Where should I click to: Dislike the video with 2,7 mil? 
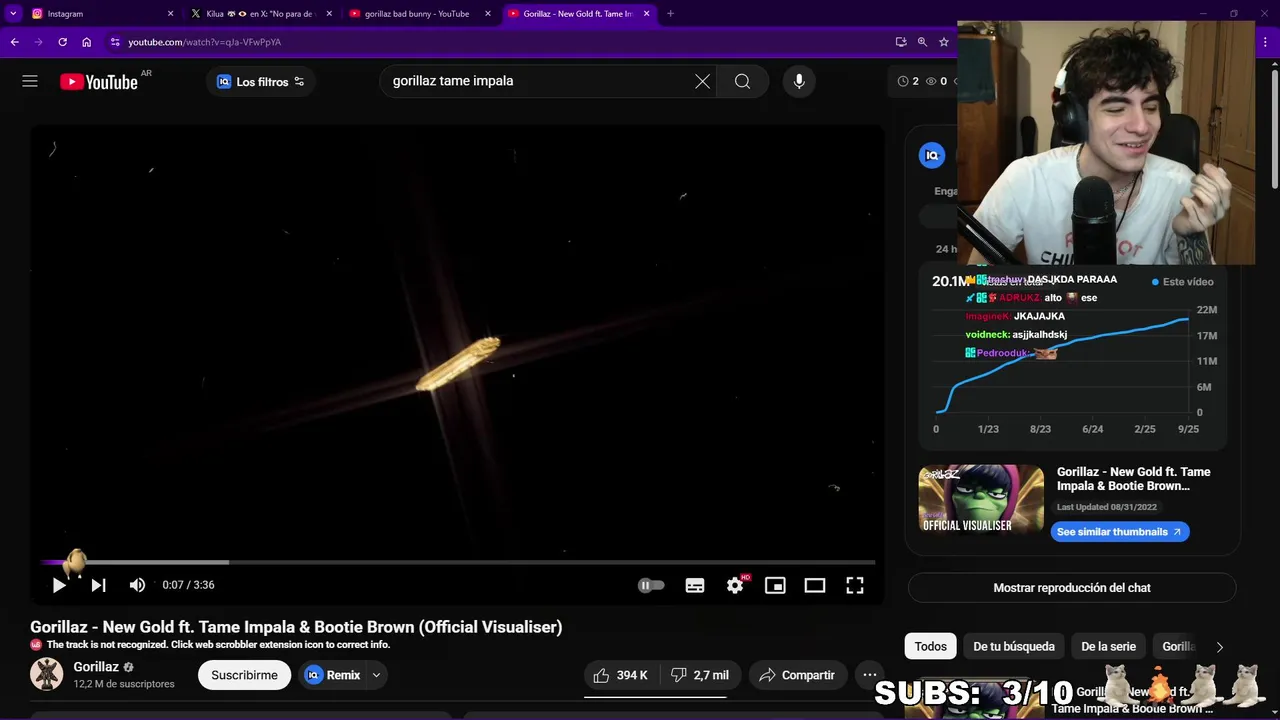pyautogui.click(x=699, y=675)
